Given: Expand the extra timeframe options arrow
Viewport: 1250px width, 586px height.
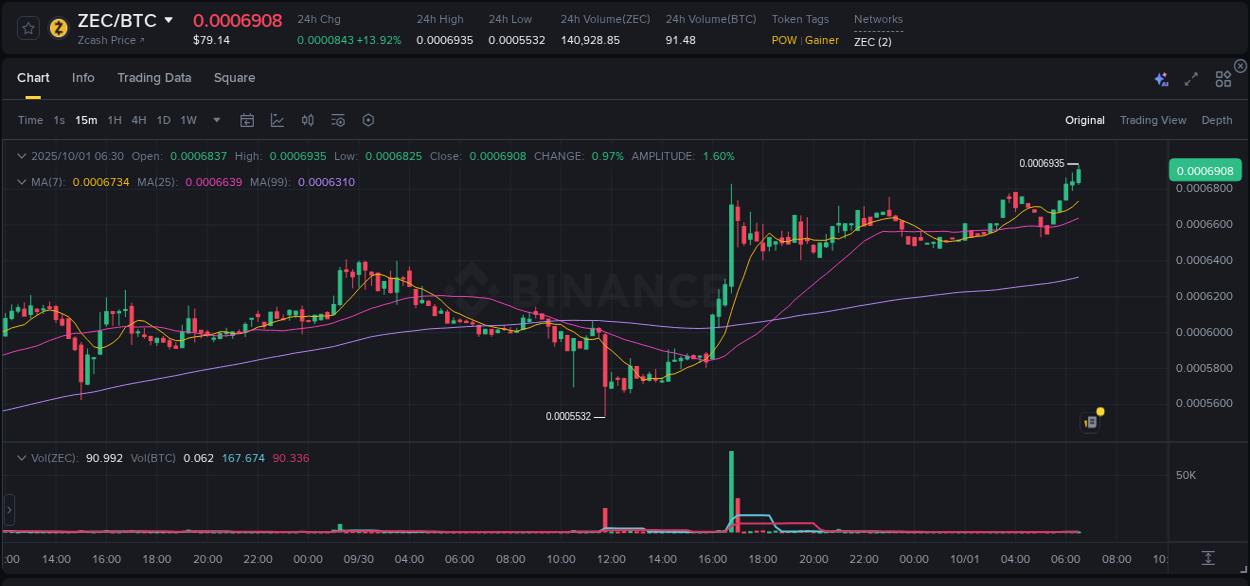Looking at the screenshot, I should [216, 120].
